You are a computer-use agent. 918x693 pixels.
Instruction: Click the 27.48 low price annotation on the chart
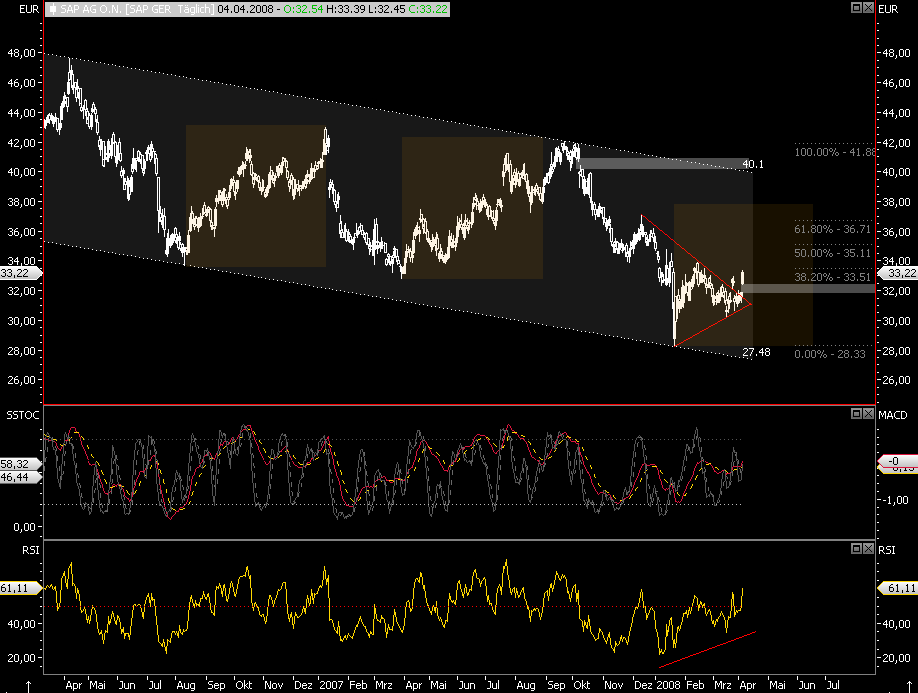pyautogui.click(x=757, y=351)
